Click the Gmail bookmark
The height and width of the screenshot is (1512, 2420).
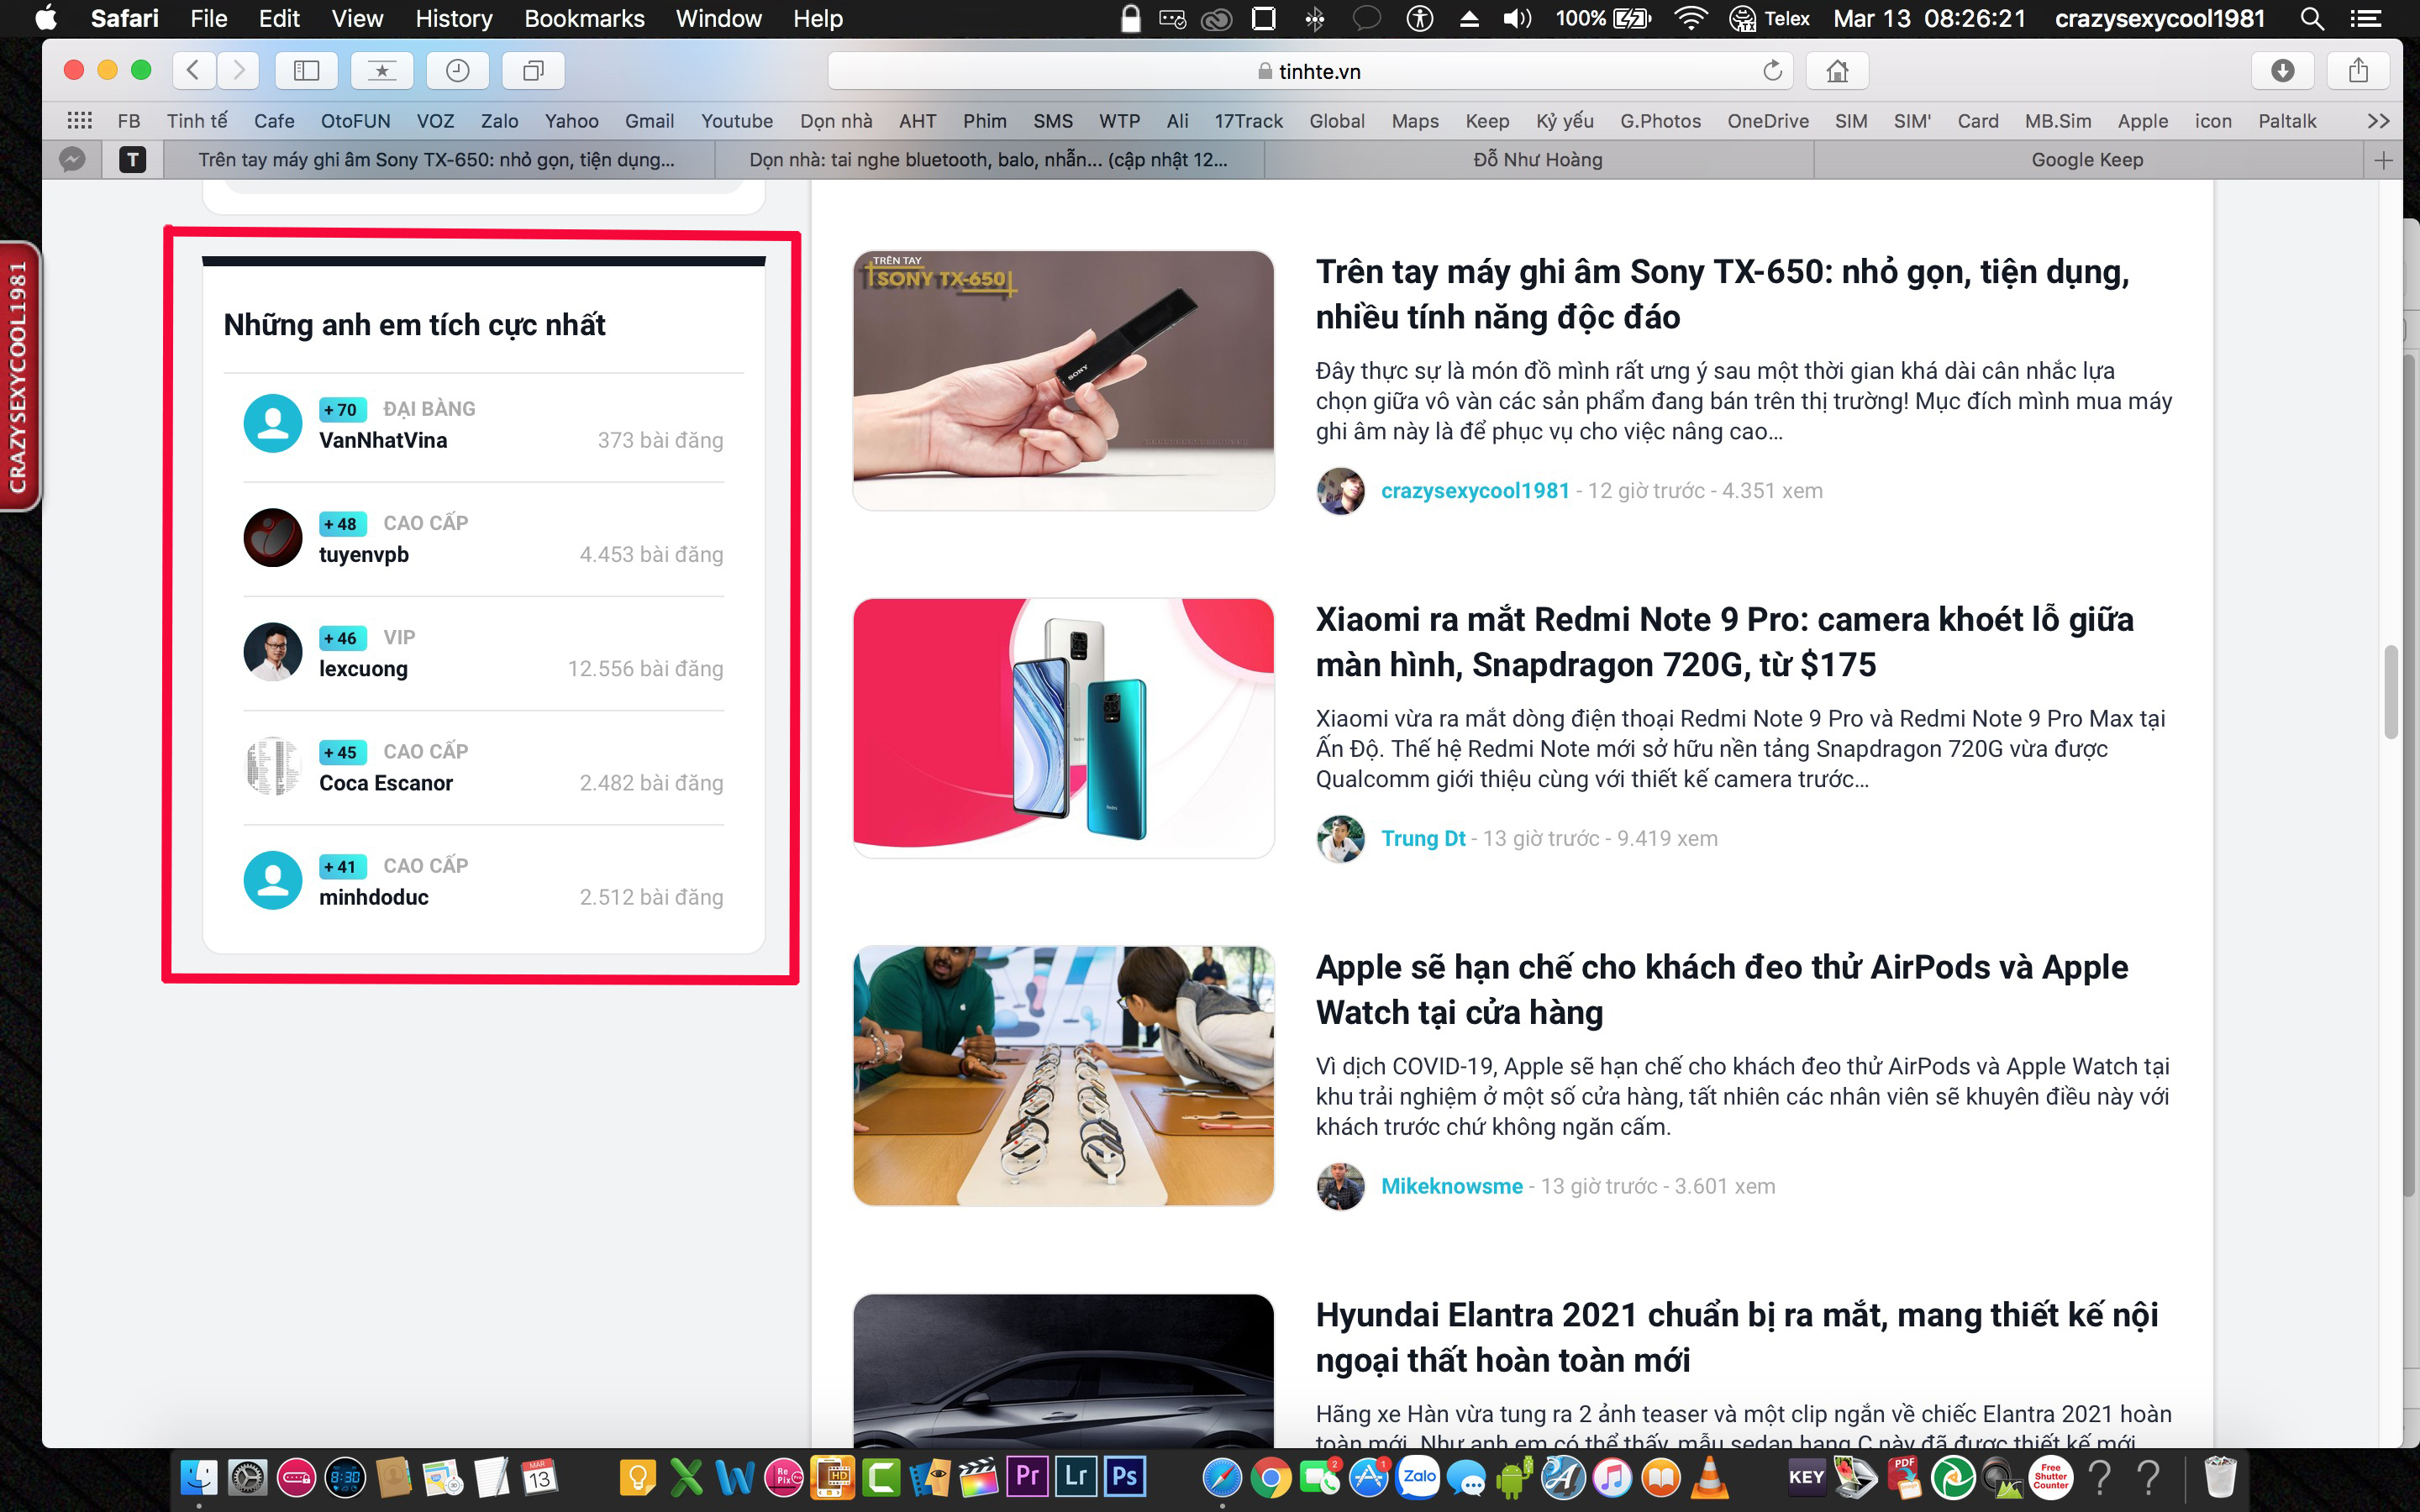click(649, 121)
